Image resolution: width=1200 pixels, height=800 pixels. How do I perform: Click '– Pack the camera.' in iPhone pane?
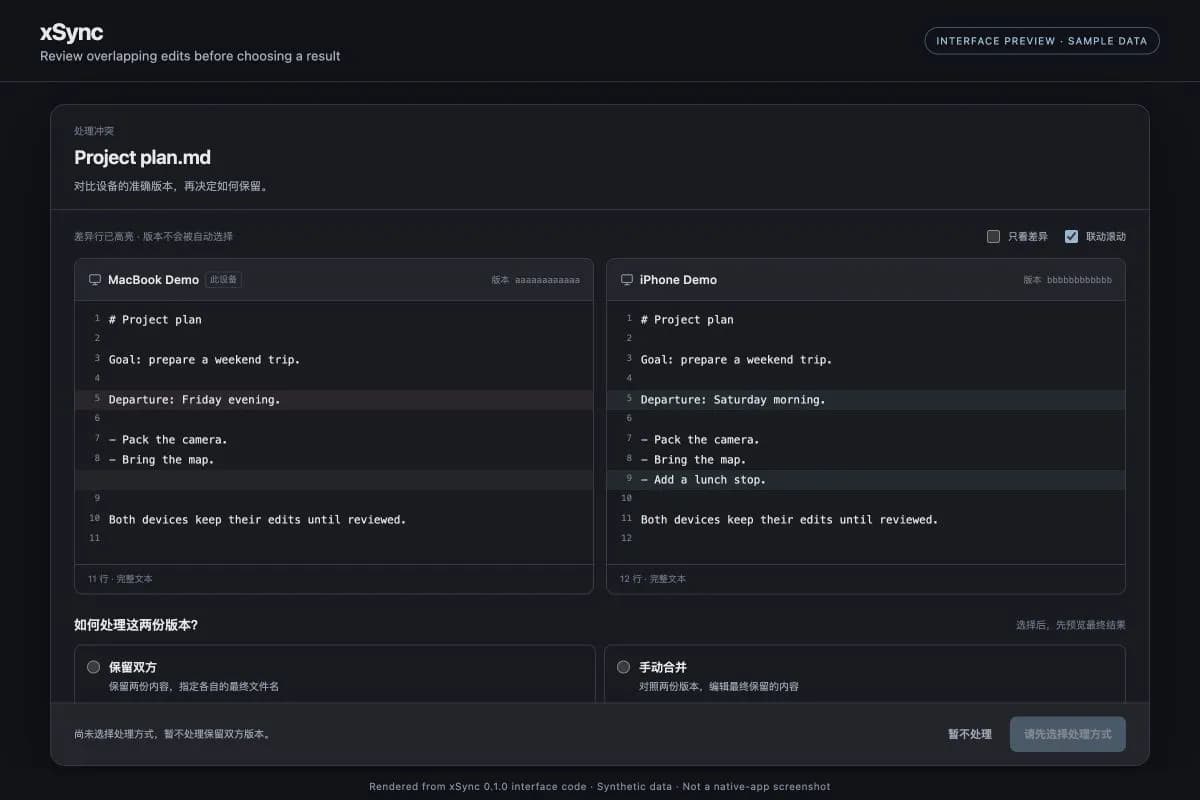click(x=700, y=440)
